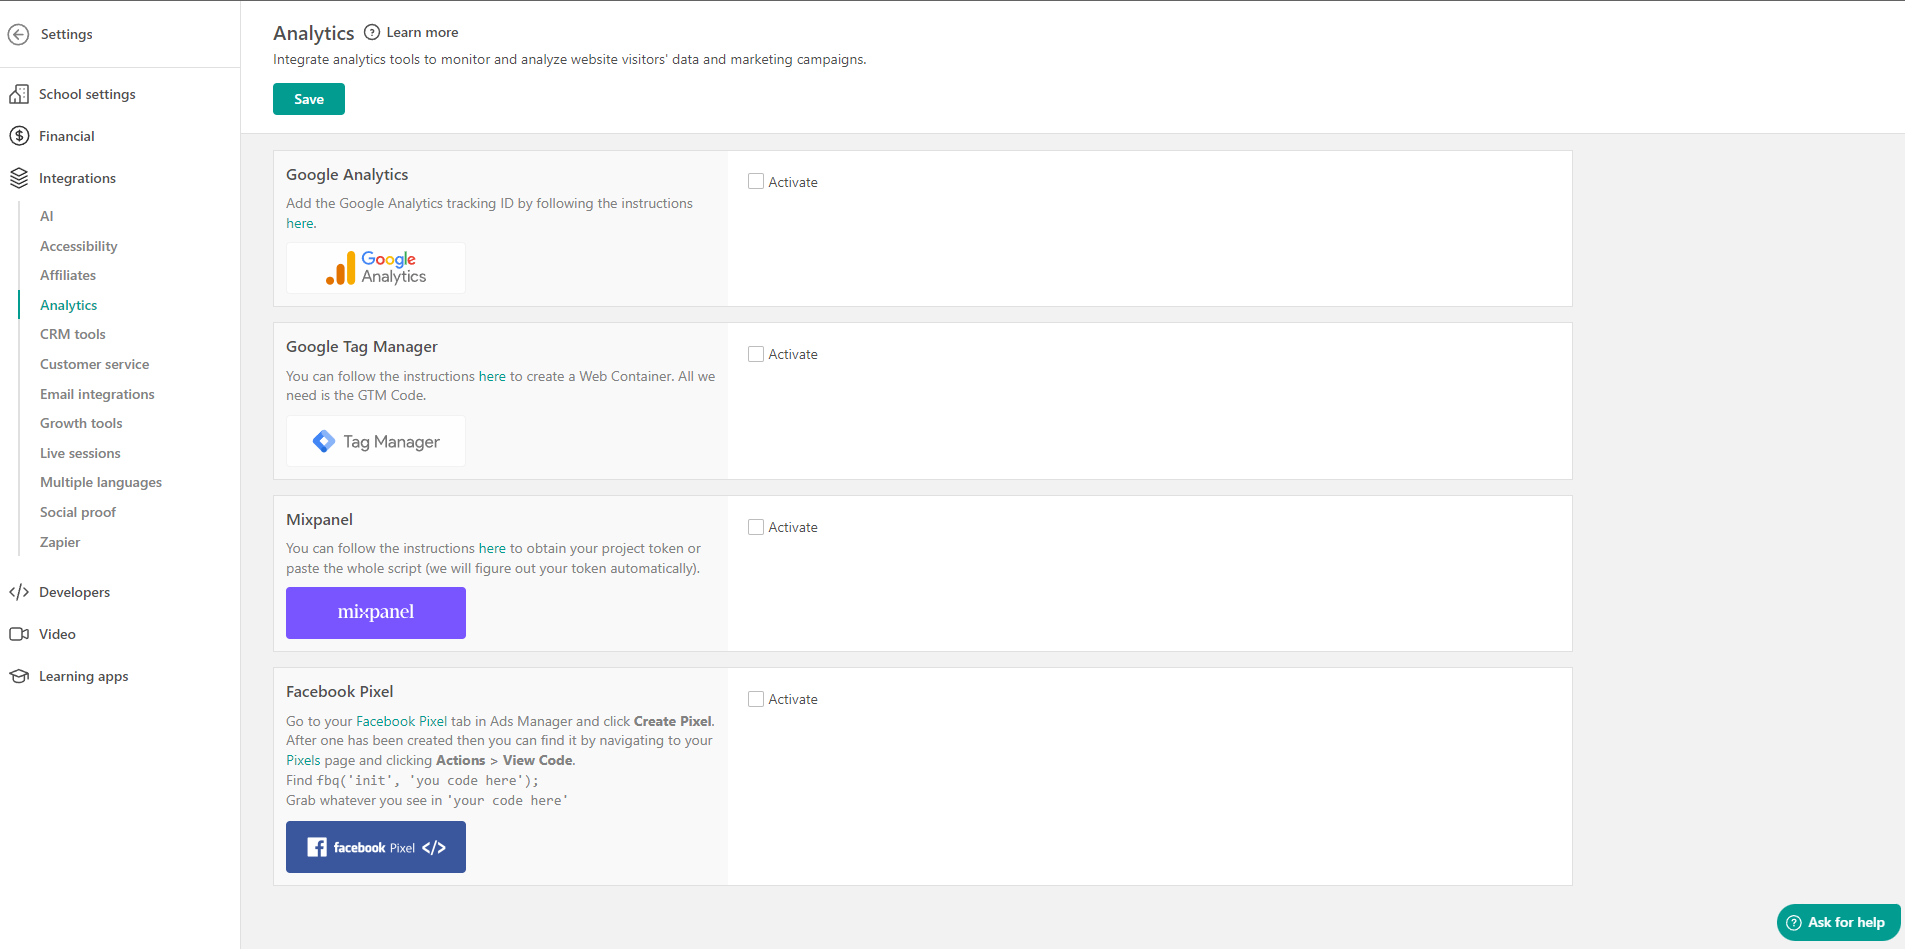Click the Save button

308,98
